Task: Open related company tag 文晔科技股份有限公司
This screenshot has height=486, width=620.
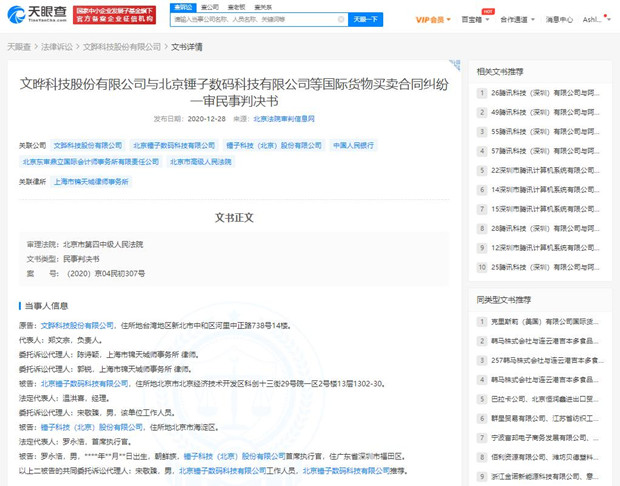Action: [88, 146]
